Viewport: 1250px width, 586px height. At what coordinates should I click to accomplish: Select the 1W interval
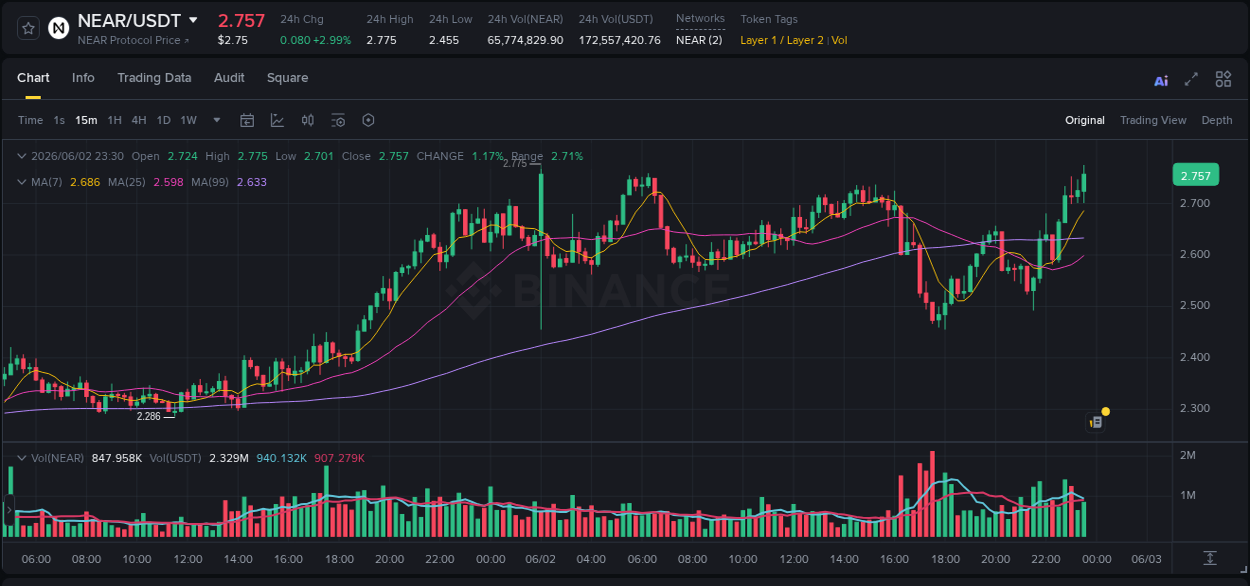tap(188, 120)
